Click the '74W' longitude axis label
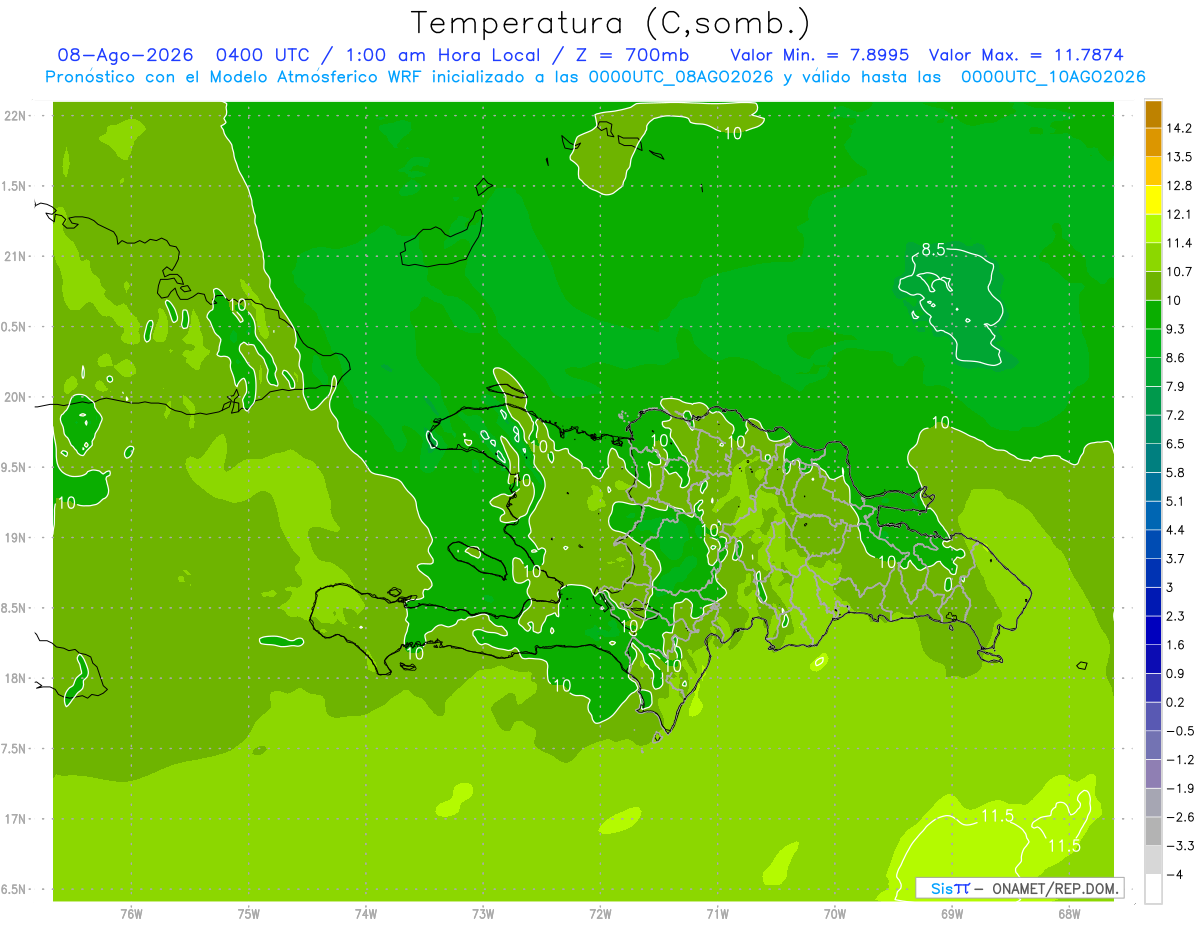Viewport: 1200px width, 927px height. (366, 913)
